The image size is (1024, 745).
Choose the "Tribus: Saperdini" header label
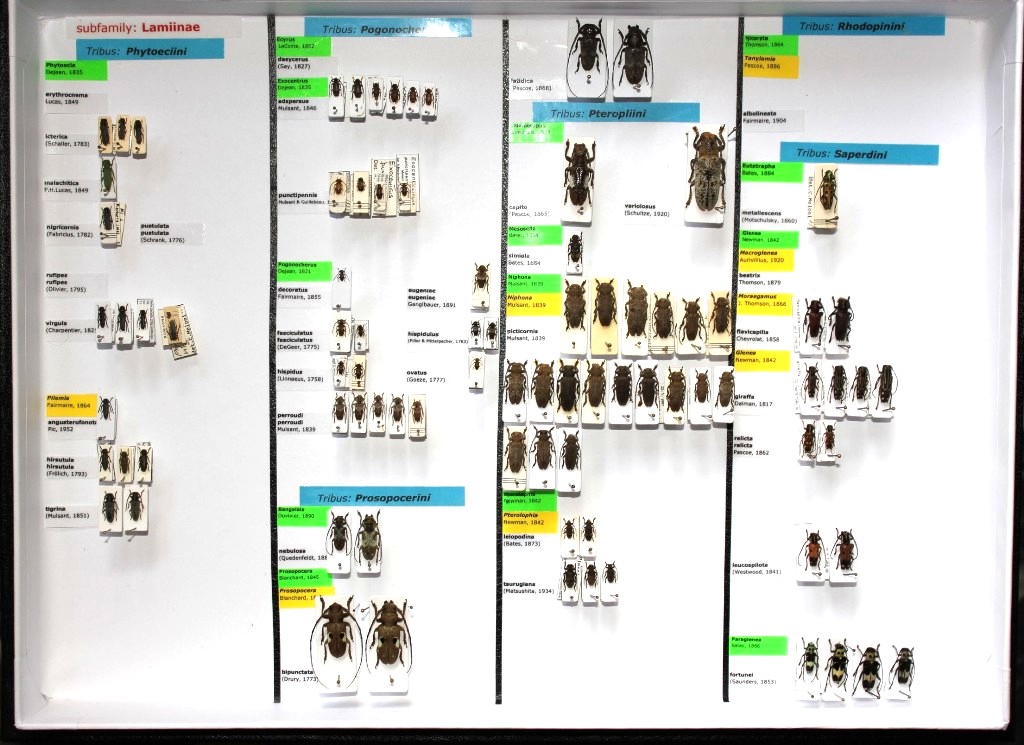(859, 154)
